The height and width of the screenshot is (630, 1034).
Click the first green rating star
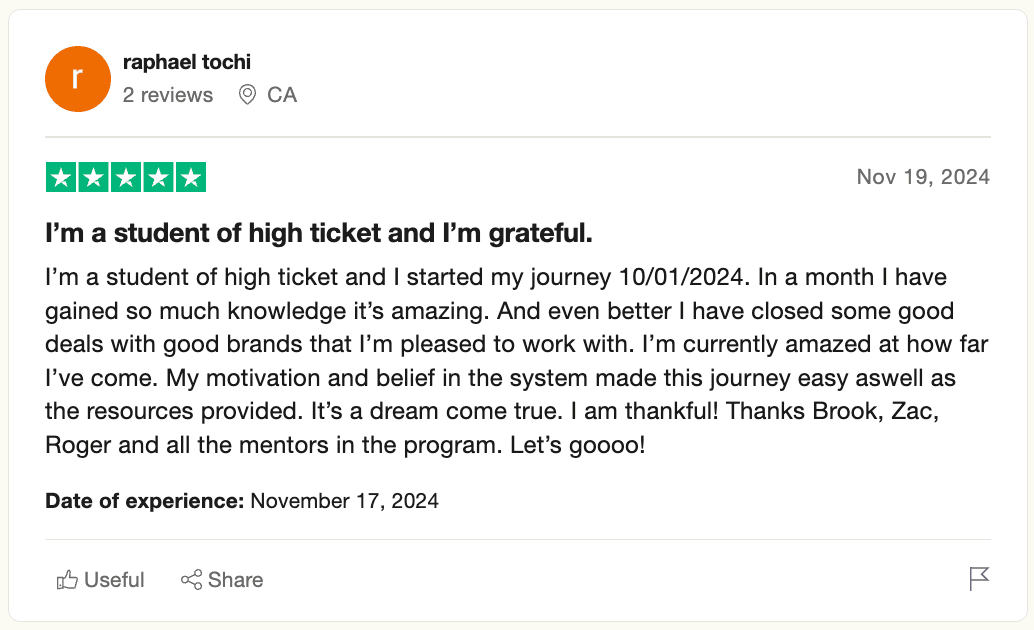[62, 177]
